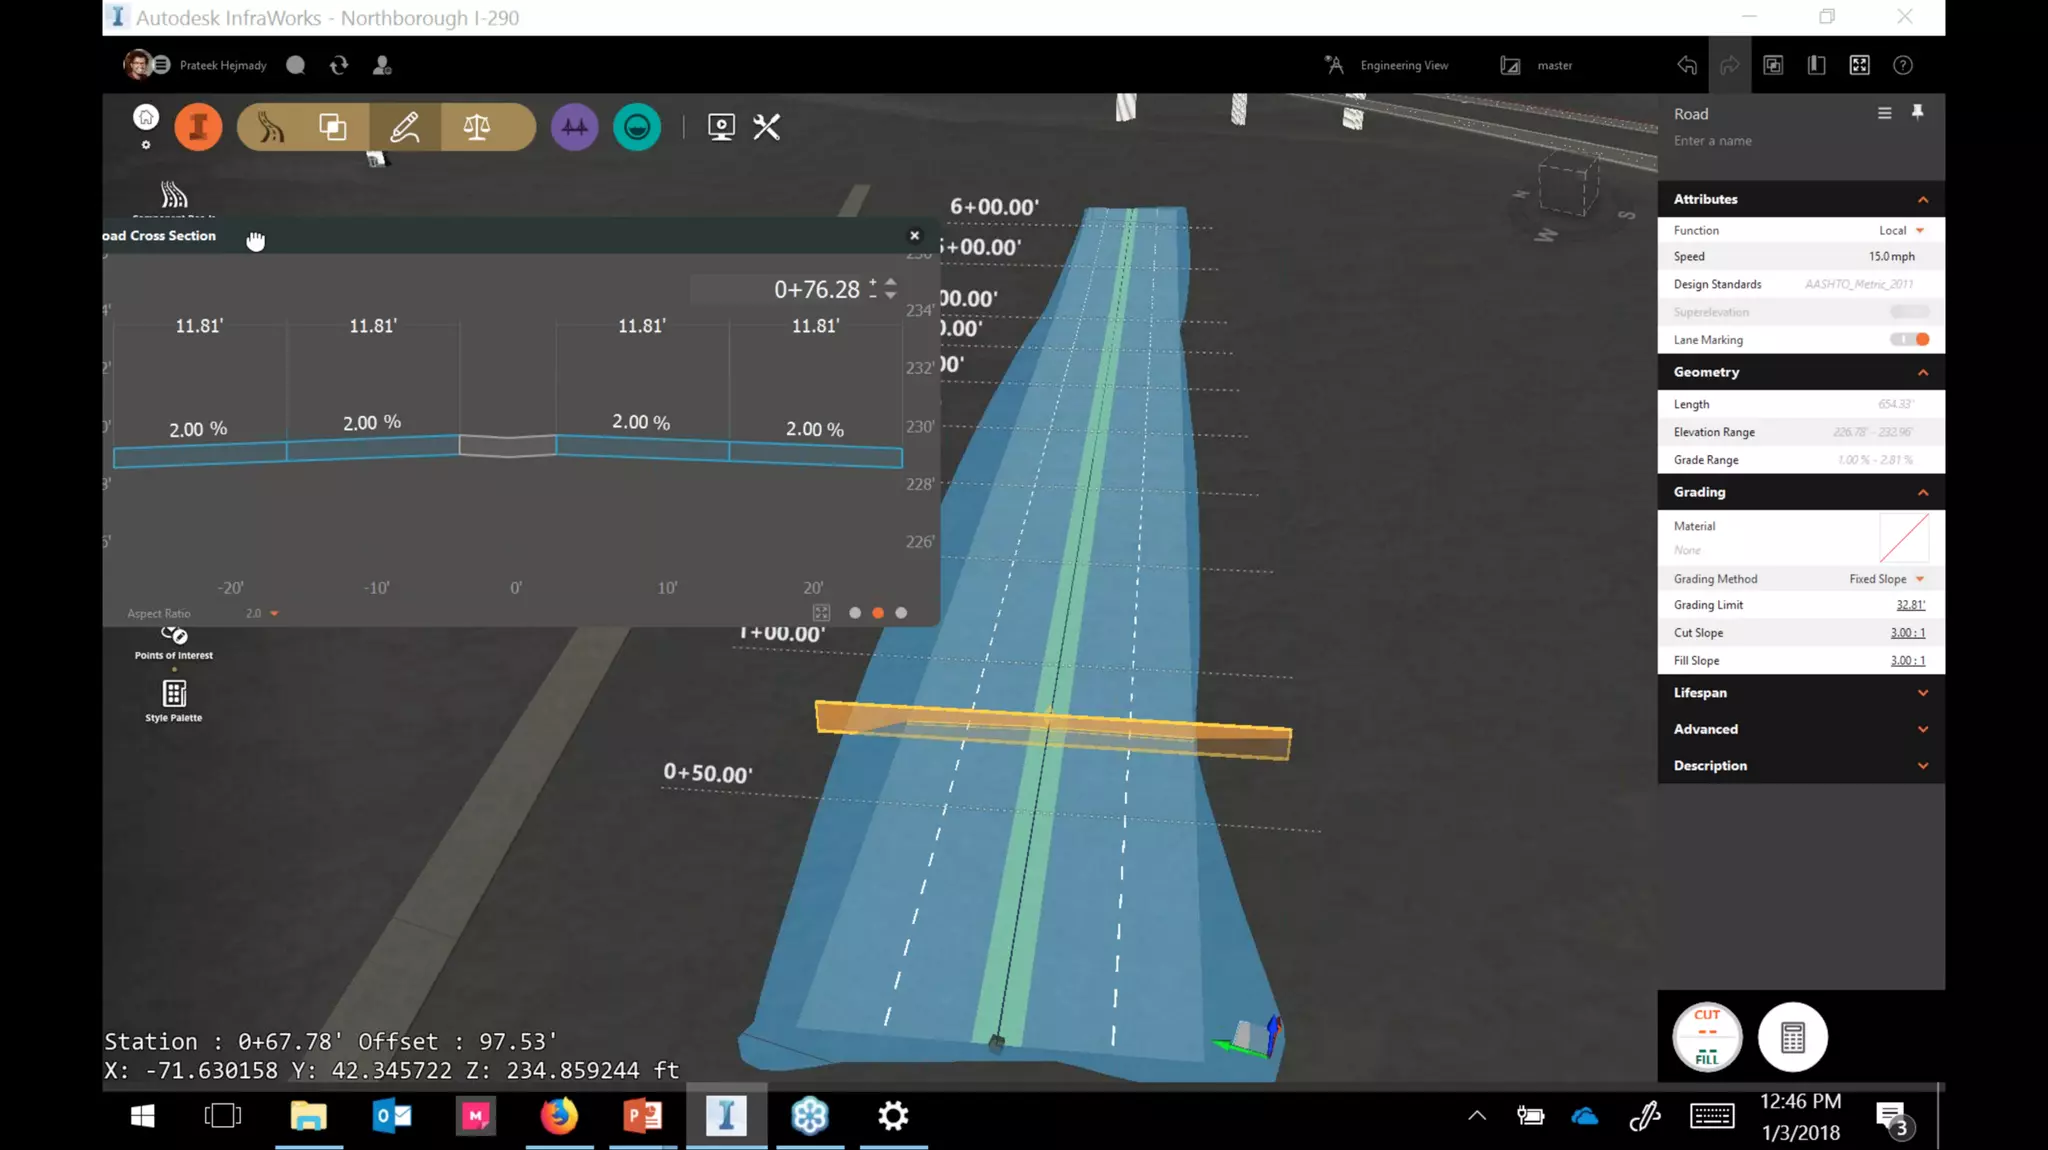Select the first cross section view dot
The height and width of the screenshot is (1150, 2048).
(x=855, y=613)
